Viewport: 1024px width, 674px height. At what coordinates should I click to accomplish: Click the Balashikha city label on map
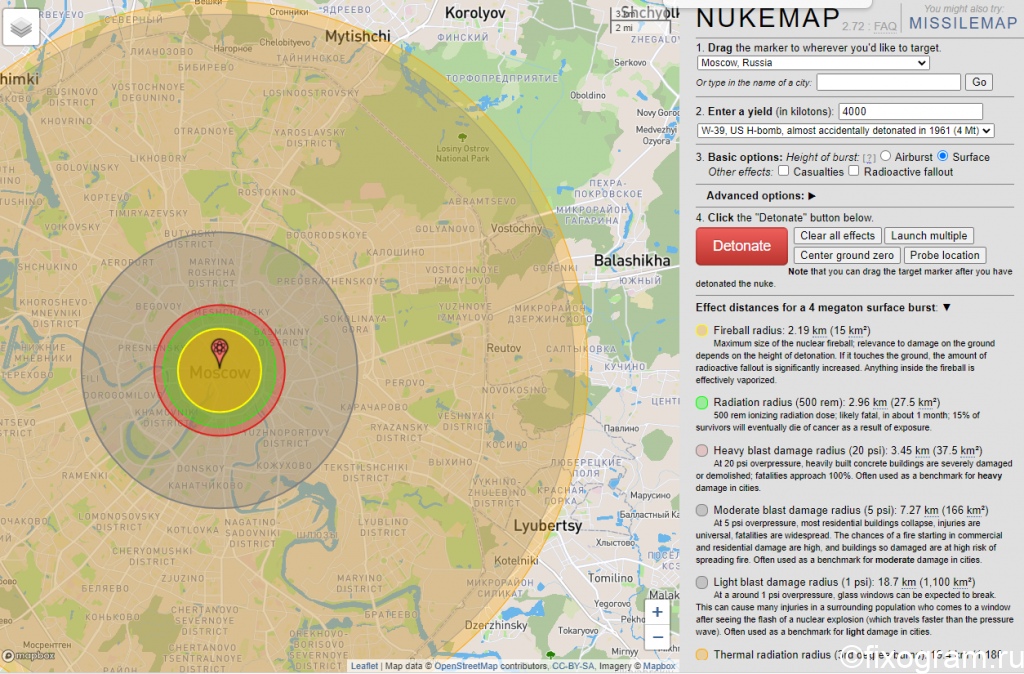pyautogui.click(x=632, y=261)
